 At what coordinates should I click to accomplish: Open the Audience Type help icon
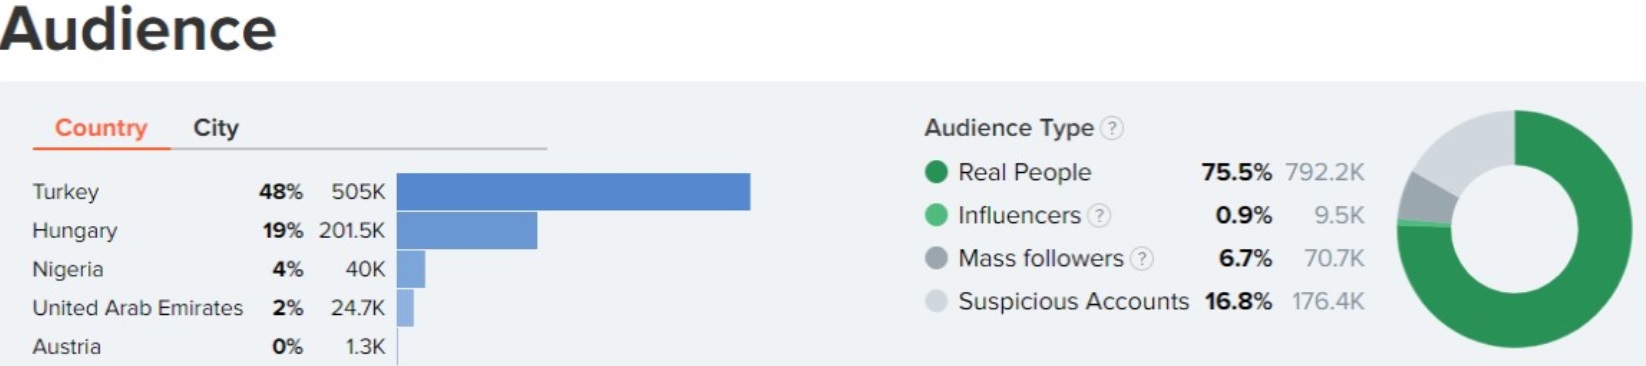coord(1112,128)
